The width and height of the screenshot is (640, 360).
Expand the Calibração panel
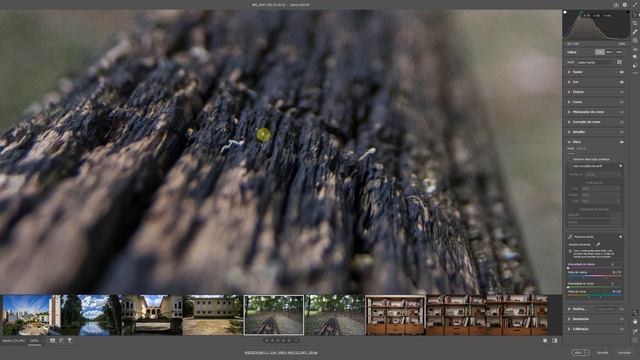569,329
